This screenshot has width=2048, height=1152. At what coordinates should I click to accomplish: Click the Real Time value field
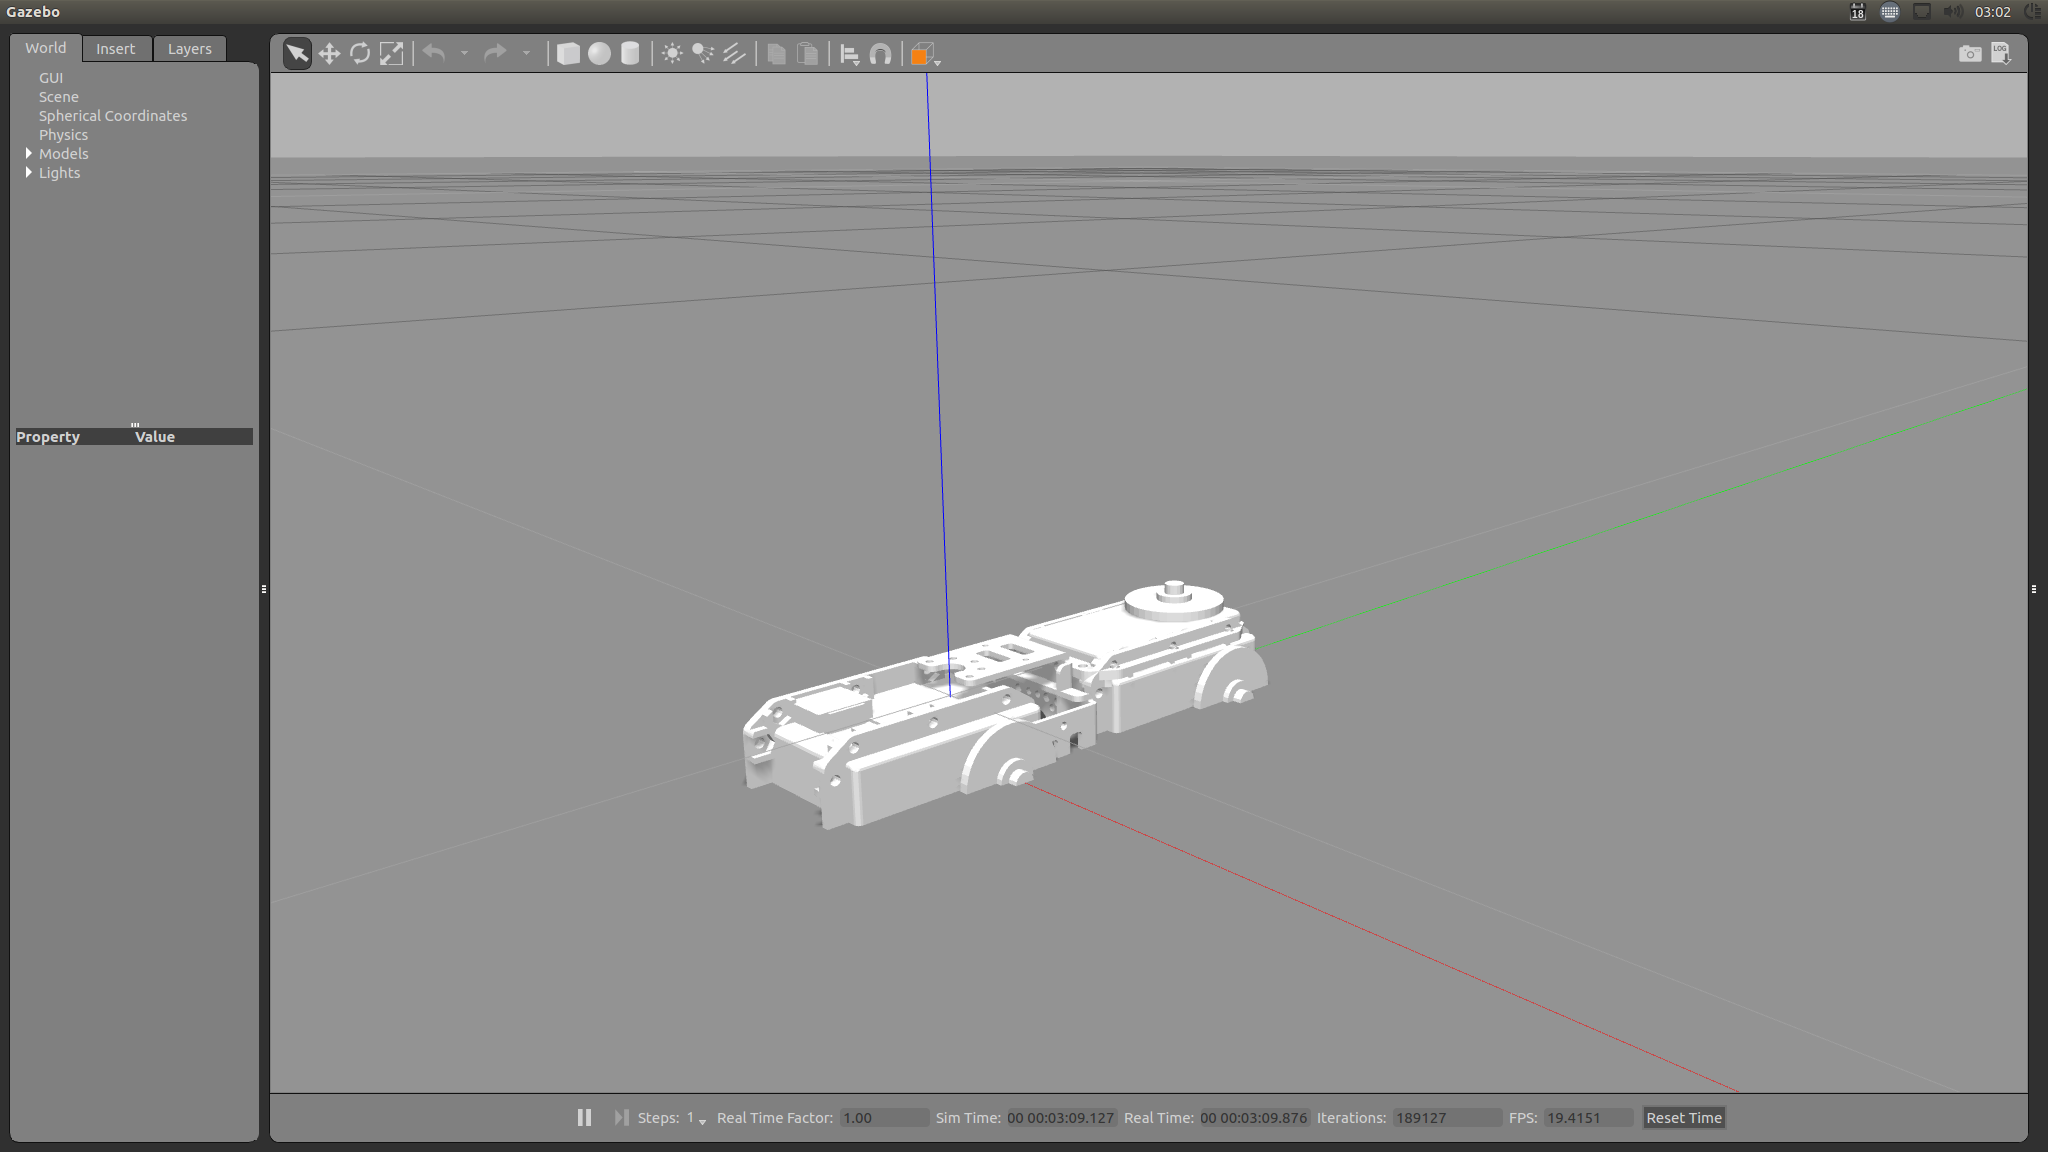(x=1253, y=1118)
